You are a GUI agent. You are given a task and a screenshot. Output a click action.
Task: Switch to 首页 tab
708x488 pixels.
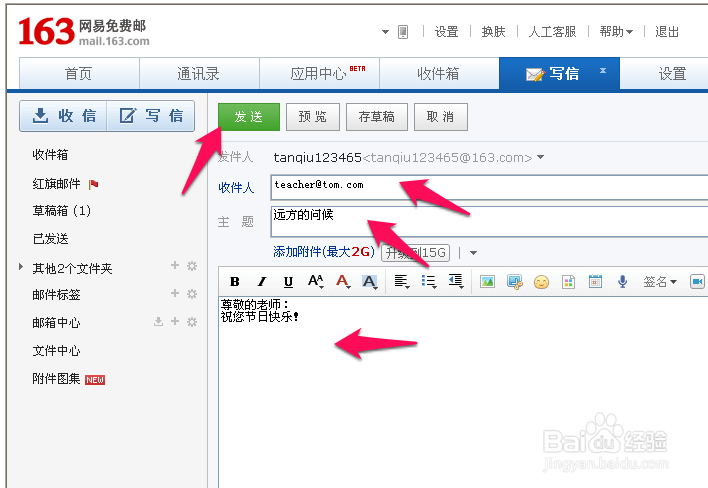coord(79,73)
